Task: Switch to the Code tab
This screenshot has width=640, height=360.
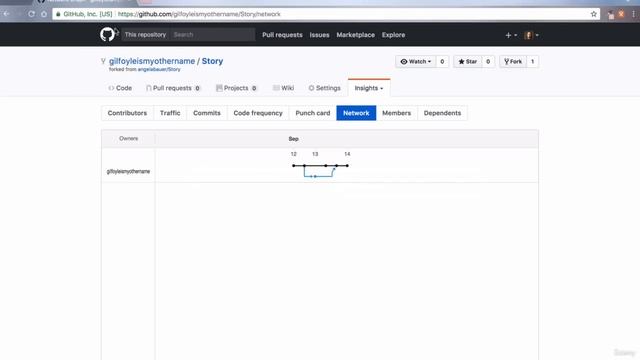Action: (120, 88)
